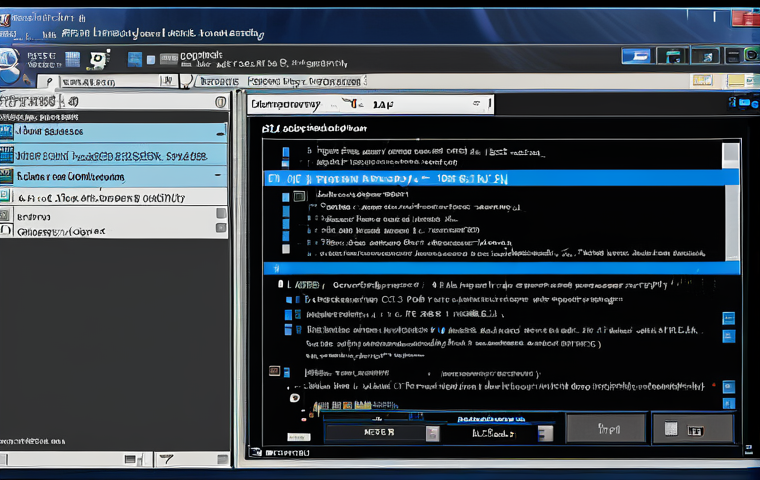Click the large gray button at the bottom right

point(606,429)
